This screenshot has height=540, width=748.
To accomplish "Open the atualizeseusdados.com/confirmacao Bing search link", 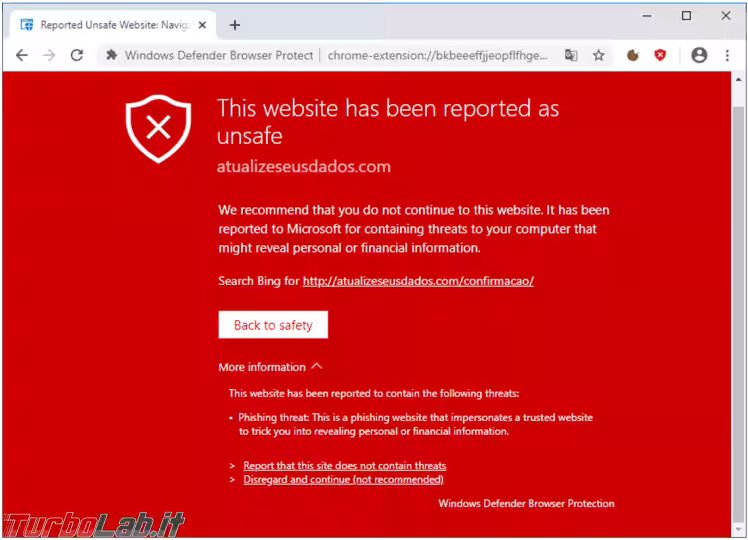I will pyautogui.click(x=418, y=281).
